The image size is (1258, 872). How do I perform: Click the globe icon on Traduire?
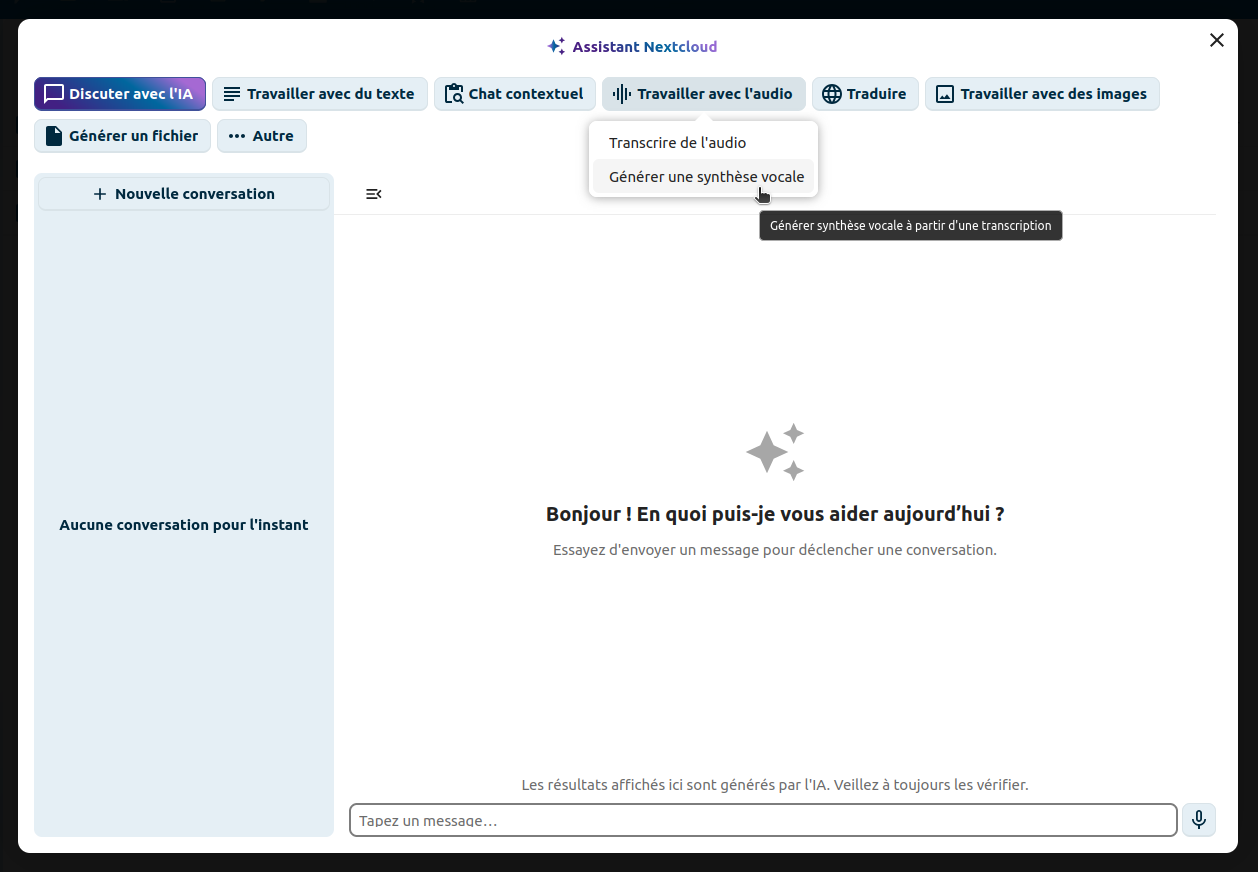point(831,94)
